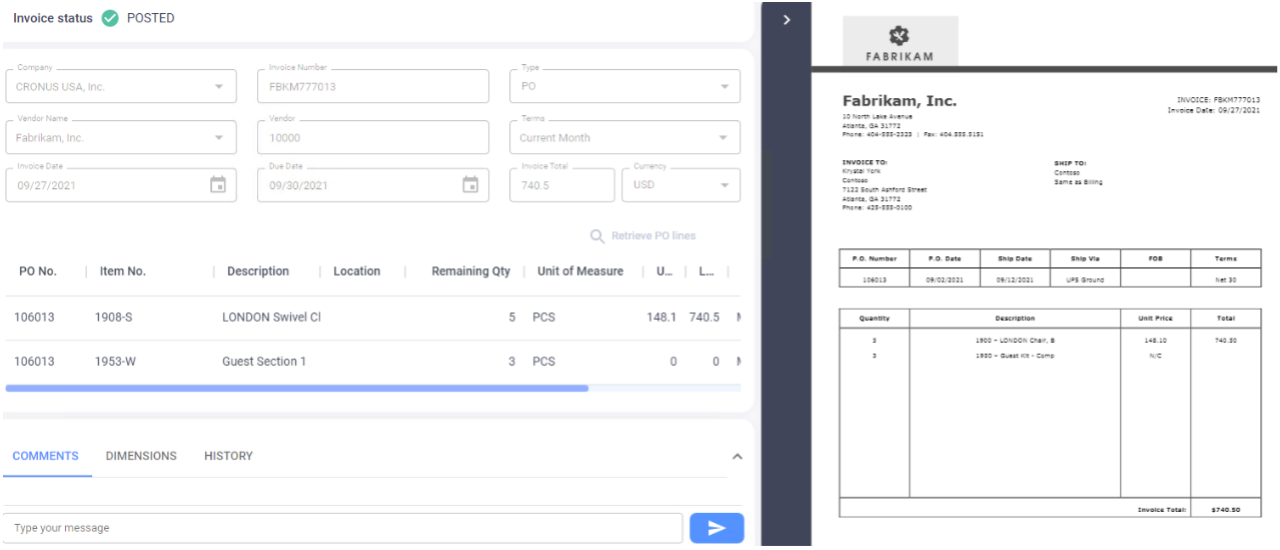The image size is (1280, 550).
Task: Open the Type dropdown showing PO
Action: (625, 86)
